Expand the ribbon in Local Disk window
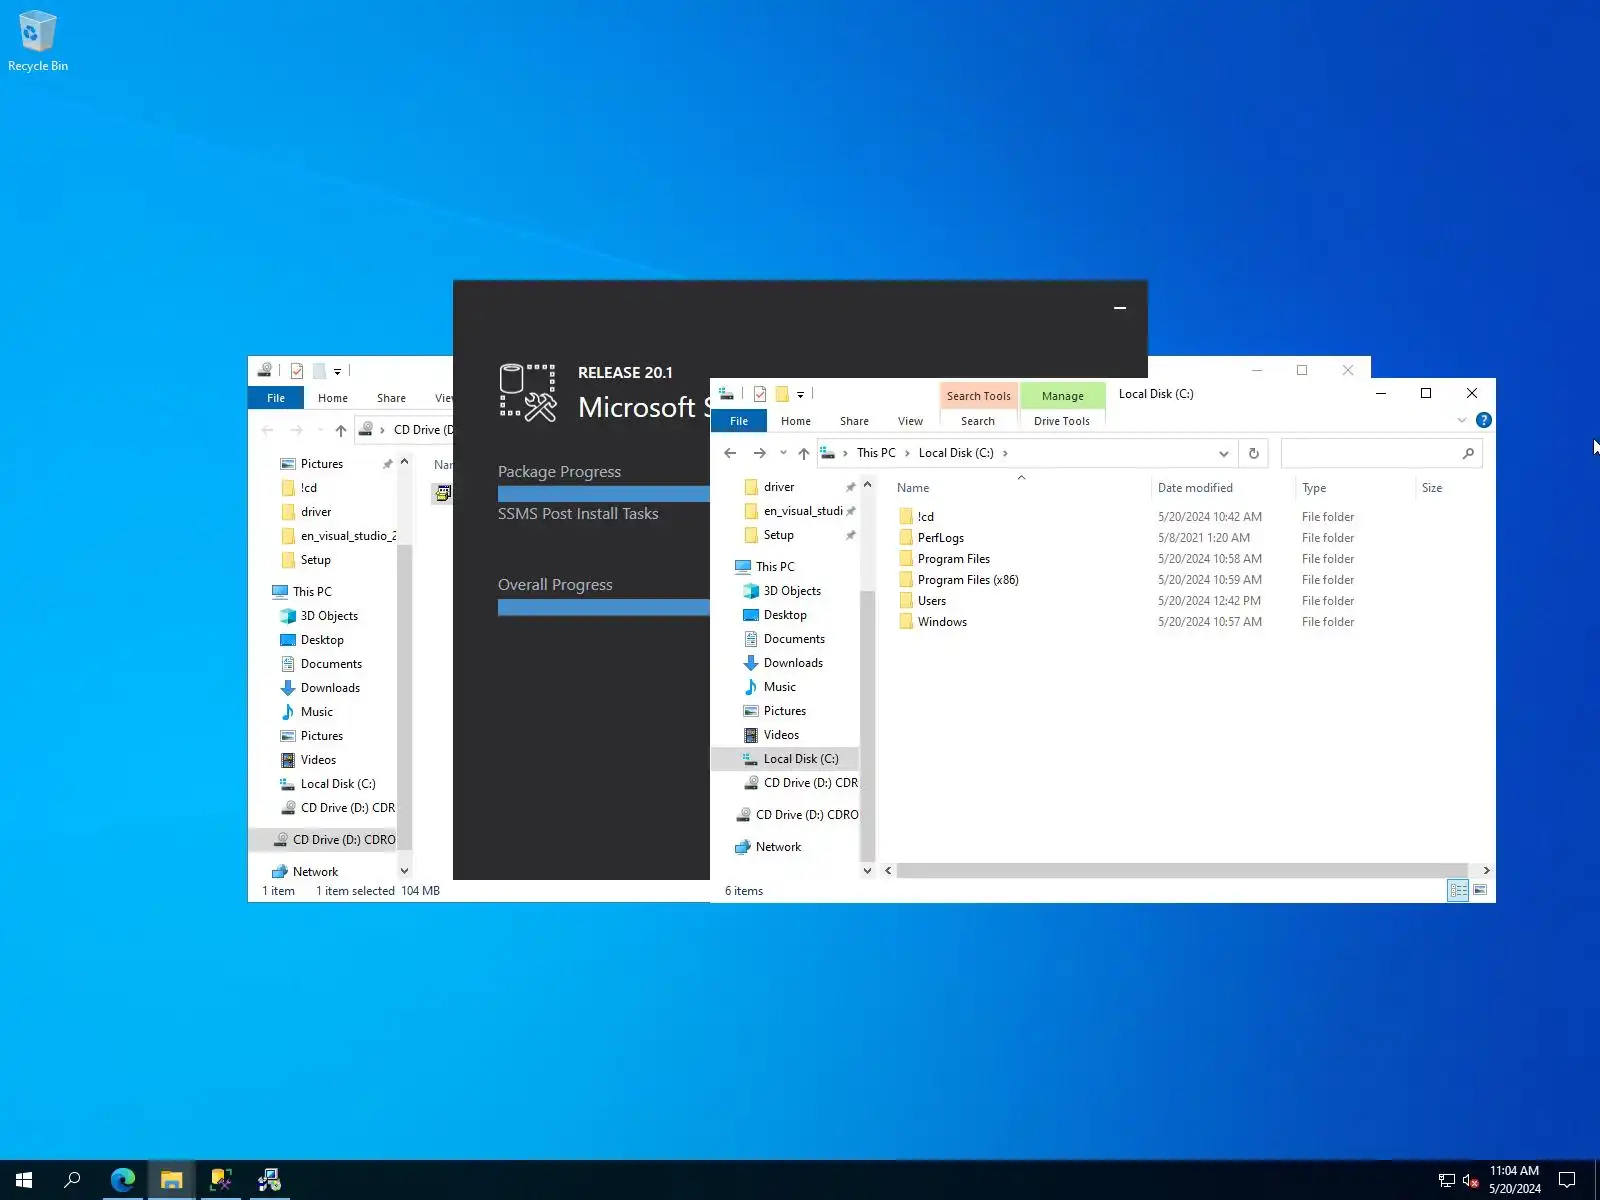 (1462, 420)
